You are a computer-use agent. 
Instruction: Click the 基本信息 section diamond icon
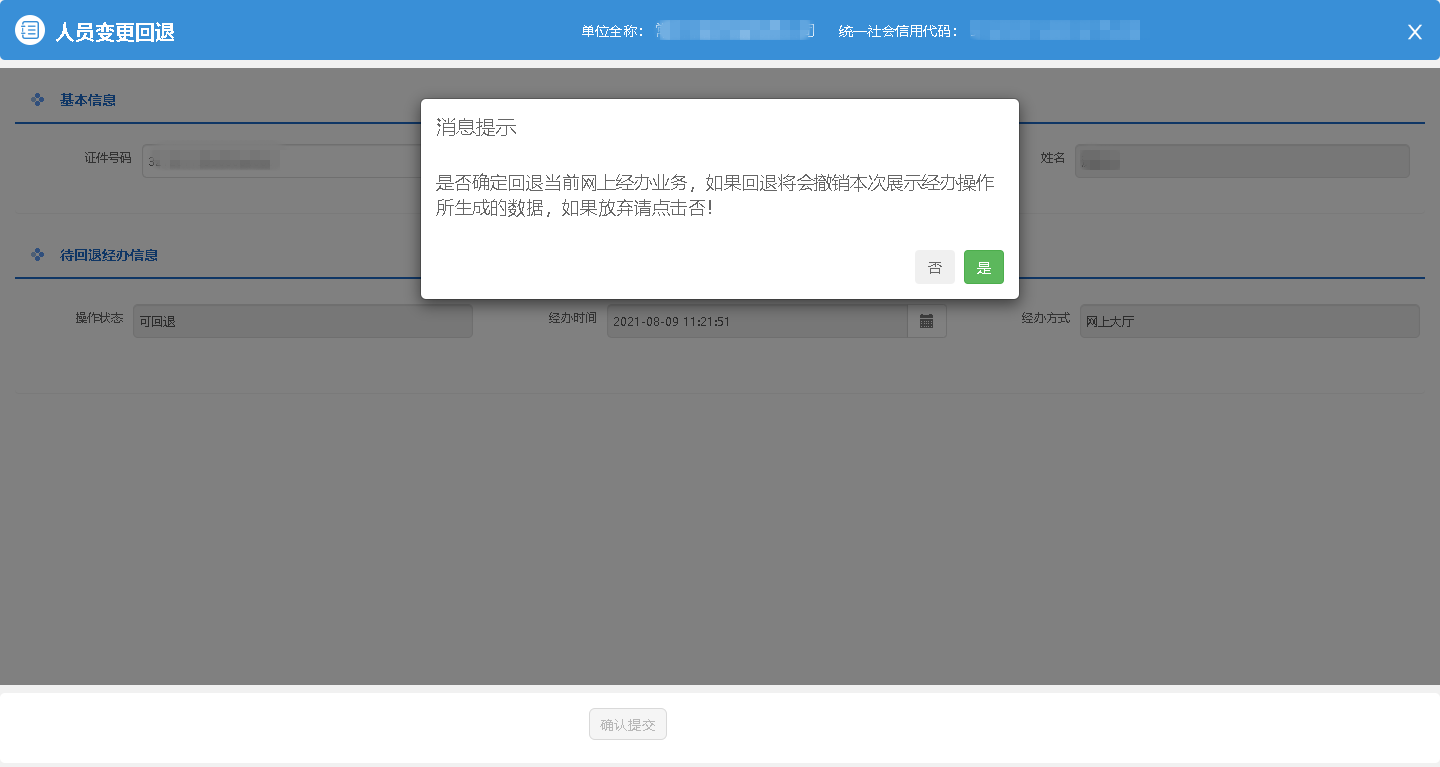[x=38, y=100]
